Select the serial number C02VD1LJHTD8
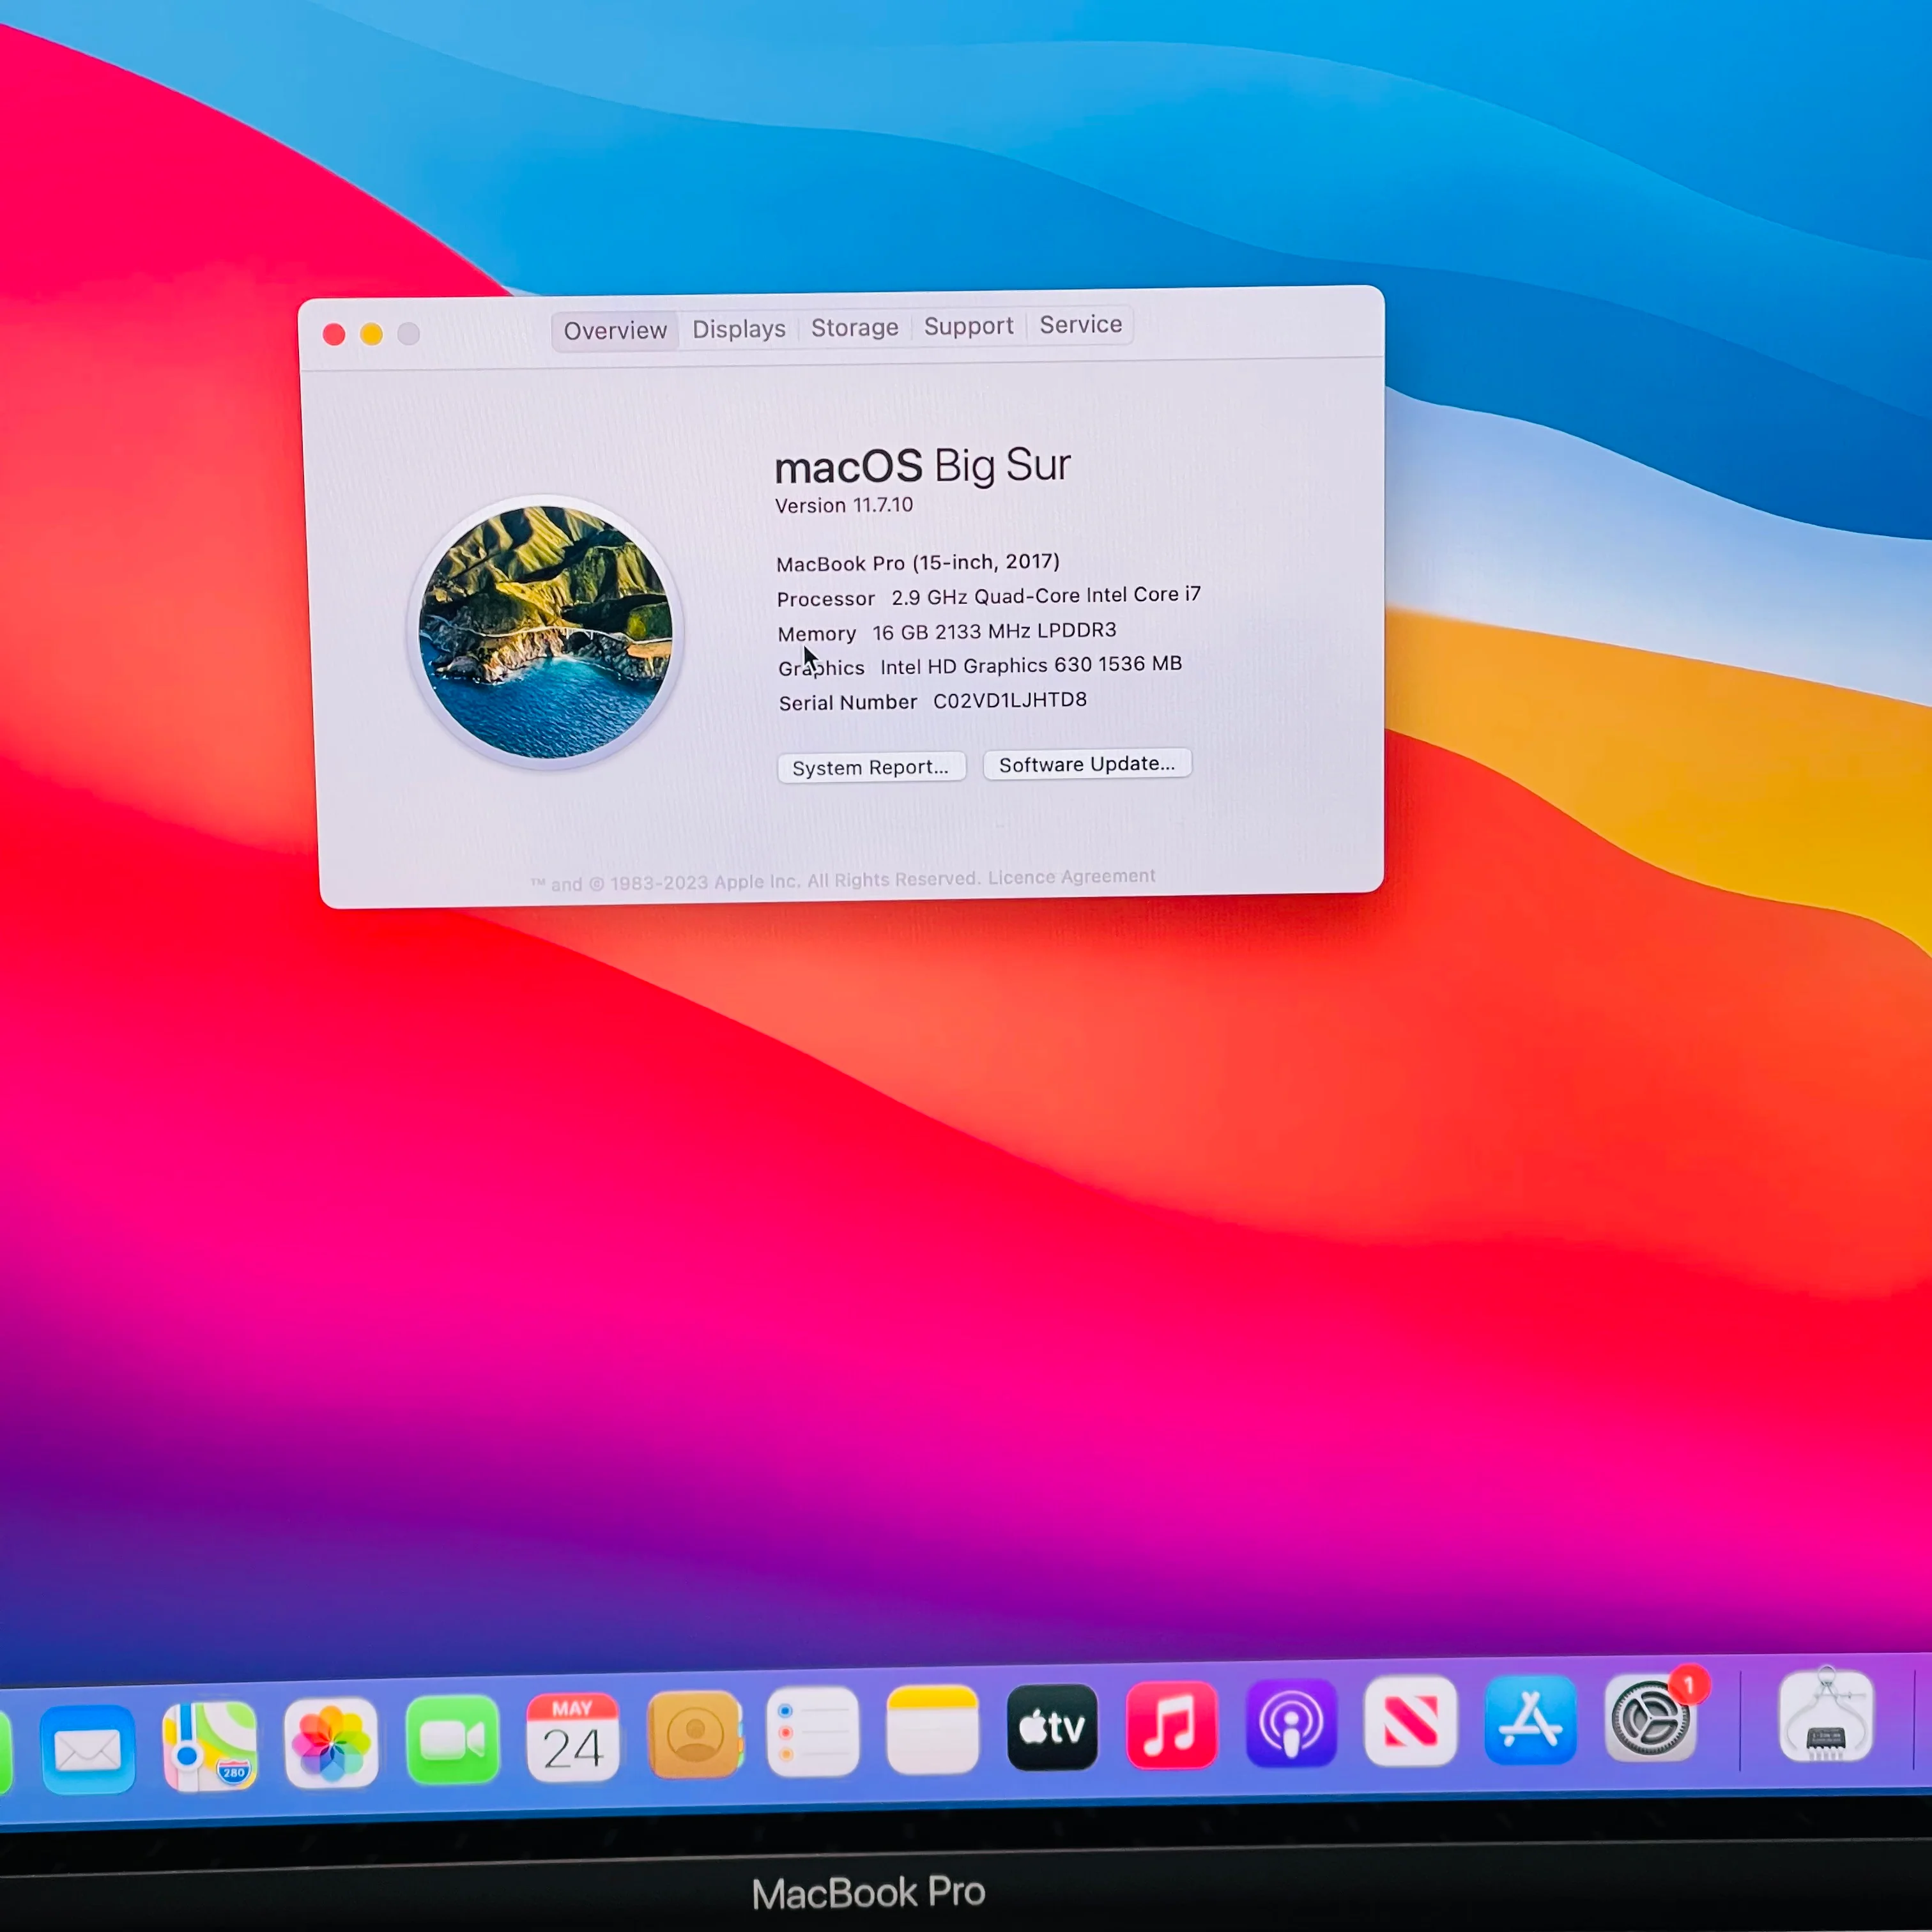Screen dimensions: 1932x1932 pos(1010,700)
